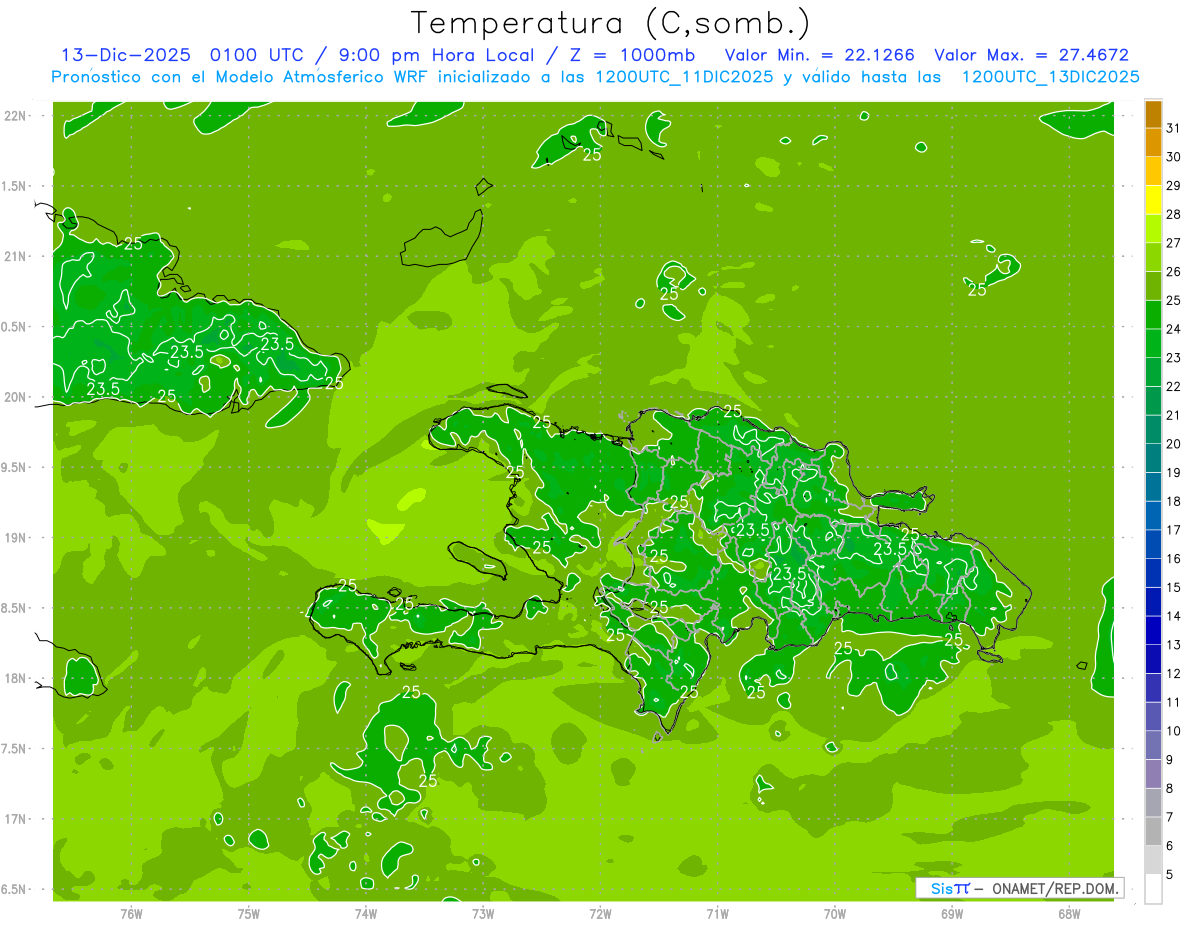Screen dimensions: 1200x927
Task: Click the "68W" longitude axis label
Action: pyautogui.click(x=1069, y=914)
